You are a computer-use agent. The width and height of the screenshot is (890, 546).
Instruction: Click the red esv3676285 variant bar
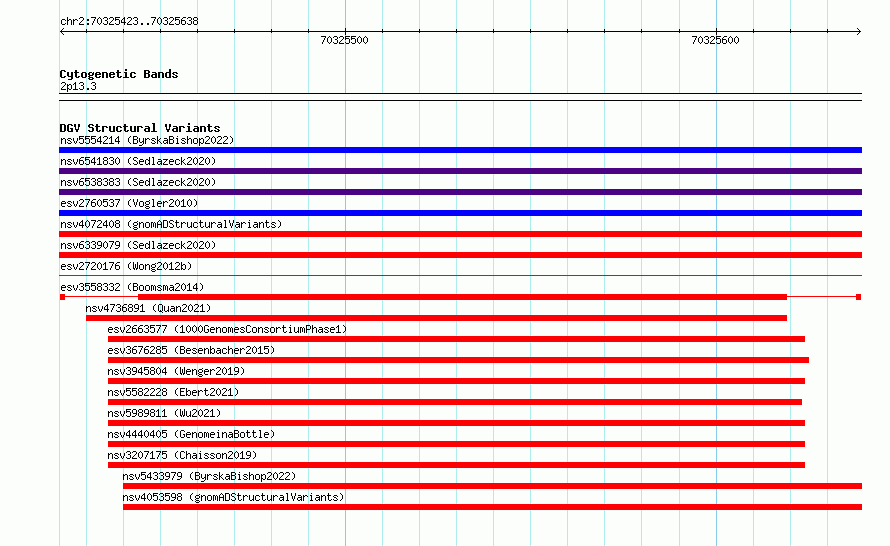[458, 360]
